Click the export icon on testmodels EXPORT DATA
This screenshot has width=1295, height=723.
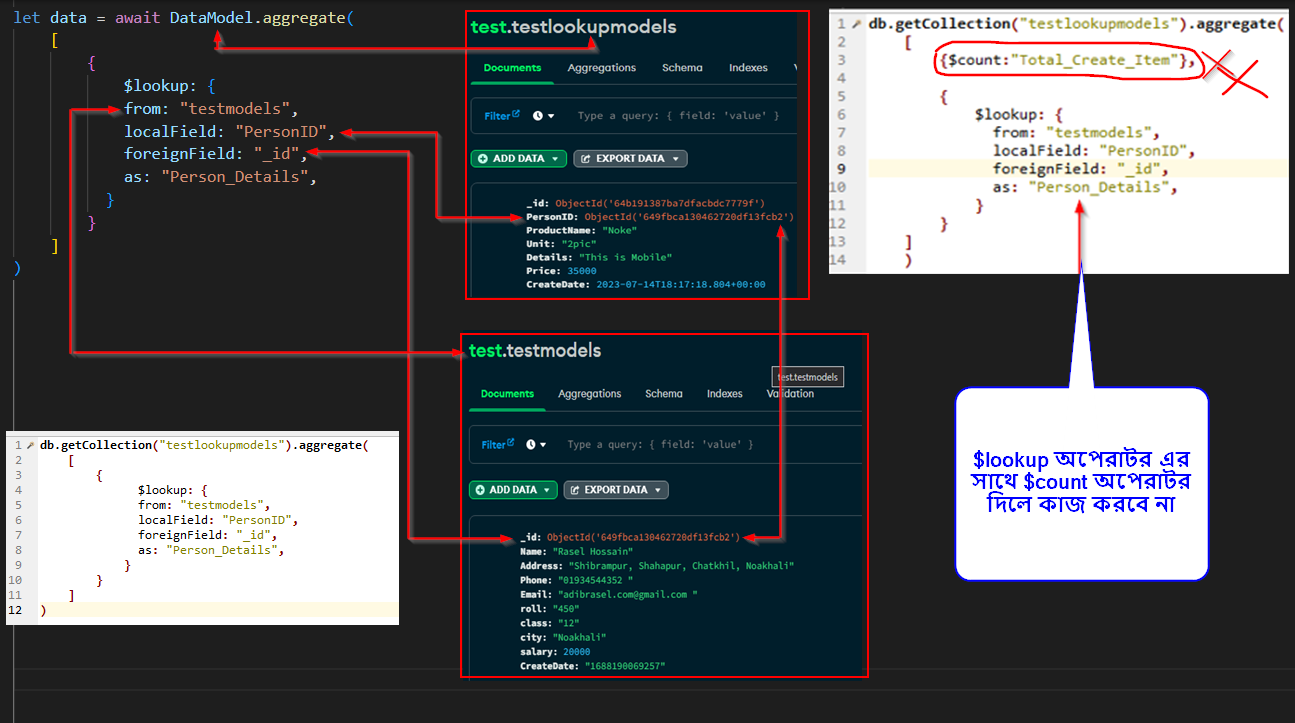574,490
